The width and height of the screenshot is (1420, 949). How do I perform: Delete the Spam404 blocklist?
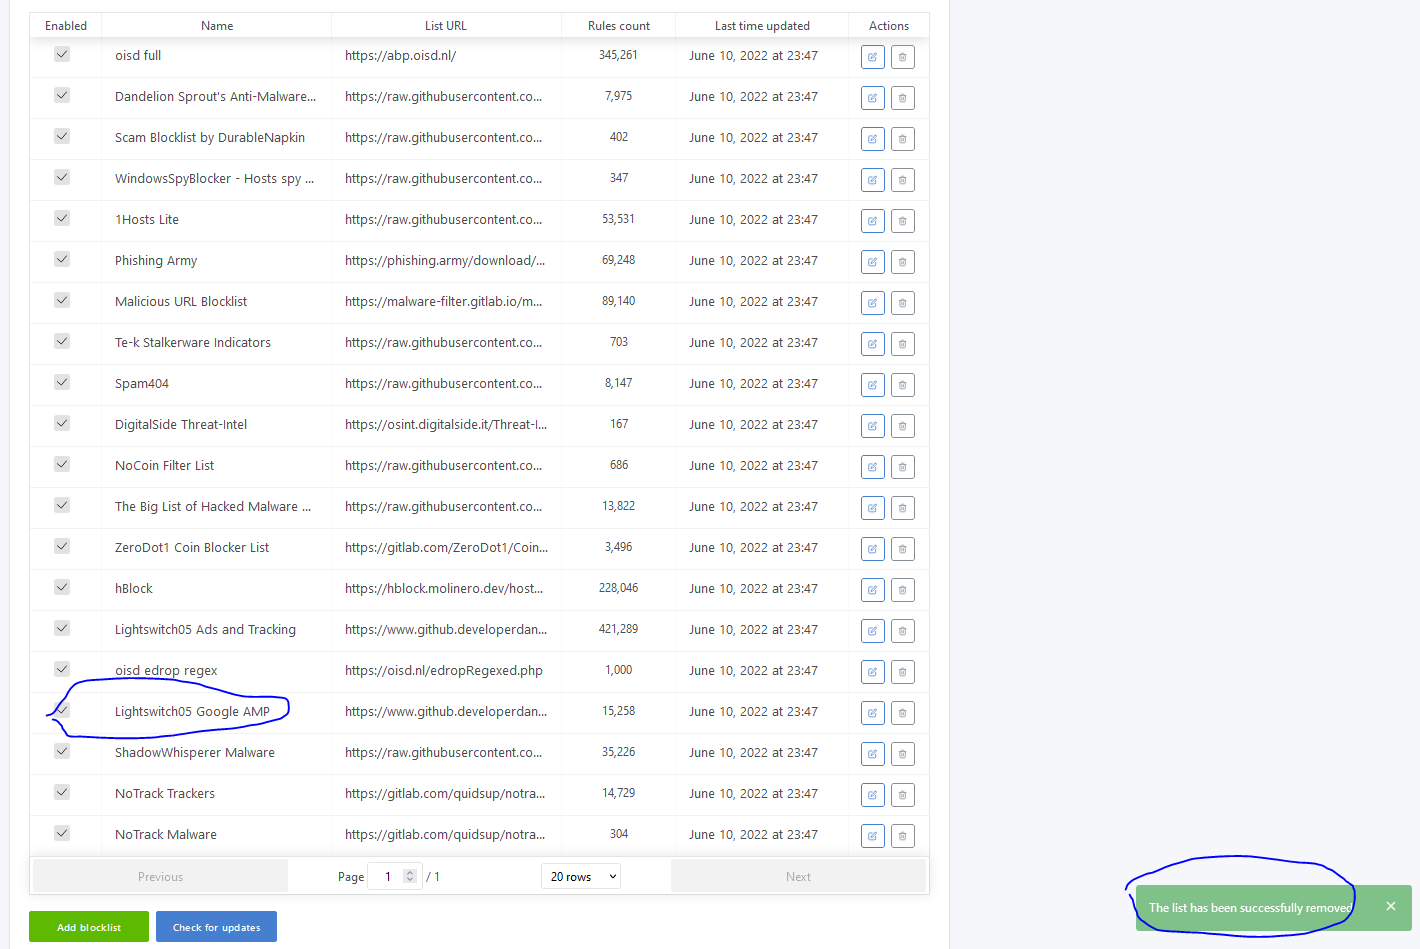click(902, 385)
